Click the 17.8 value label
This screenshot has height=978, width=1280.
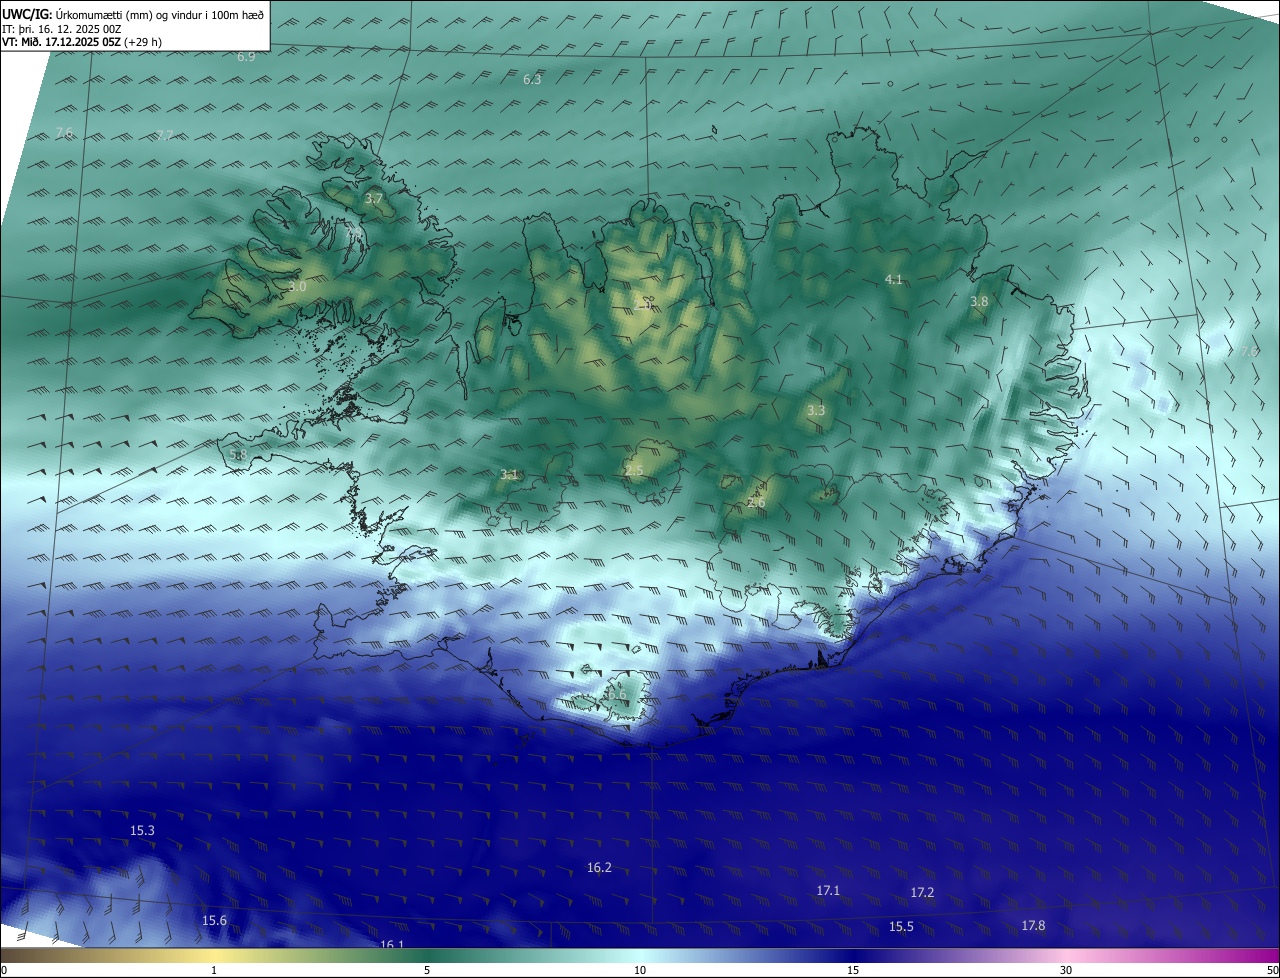(x=1033, y=926)
